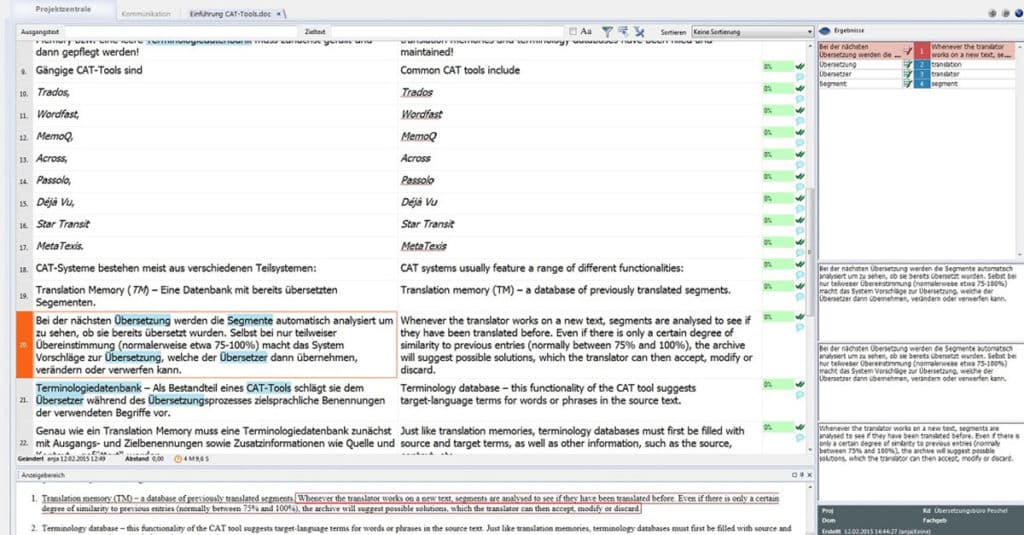Click the status checkmark of the MetaTexis segment
Viewport: 1024px width, 535px height.
(x=800, y=242)
